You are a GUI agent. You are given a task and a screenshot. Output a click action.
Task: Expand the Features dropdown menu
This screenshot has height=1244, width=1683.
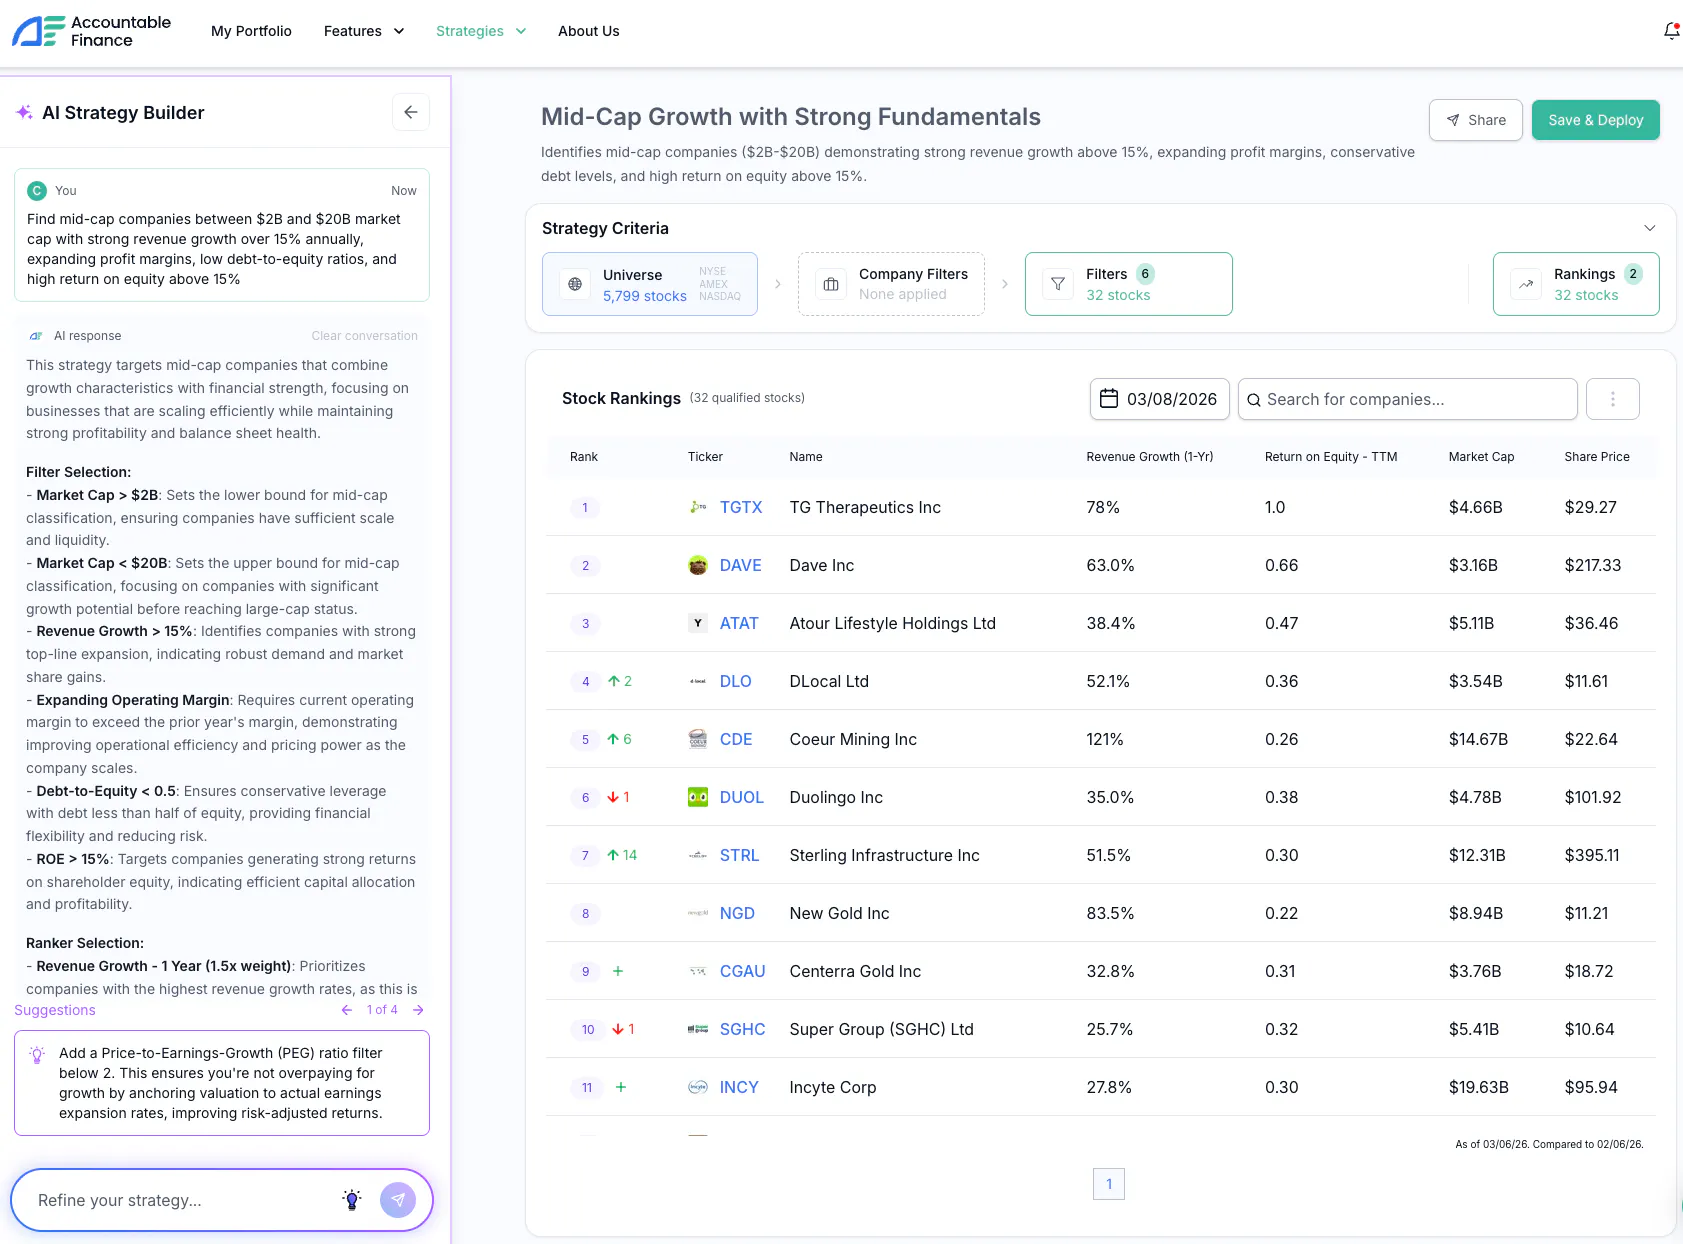pos(364,31)
